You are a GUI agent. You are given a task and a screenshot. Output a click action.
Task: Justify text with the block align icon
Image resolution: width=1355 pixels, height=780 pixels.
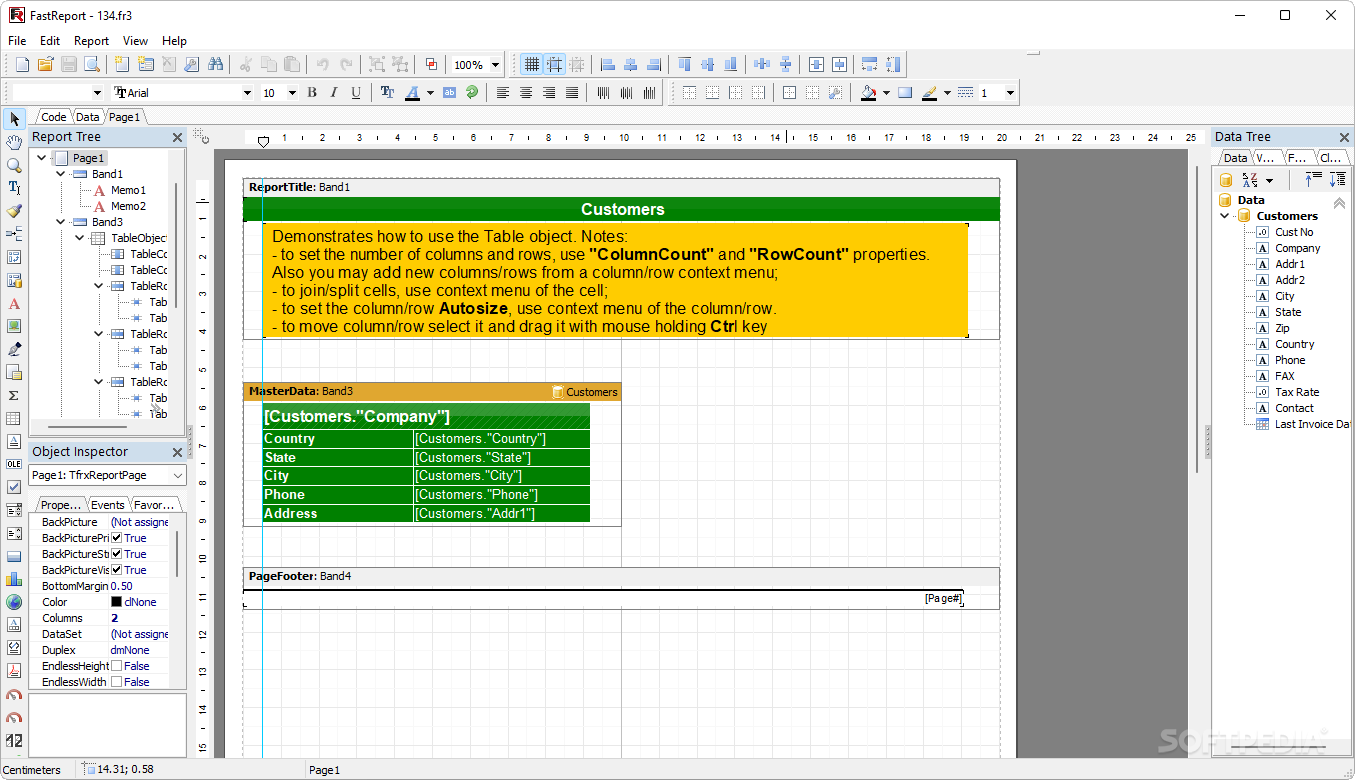(572, 93)
